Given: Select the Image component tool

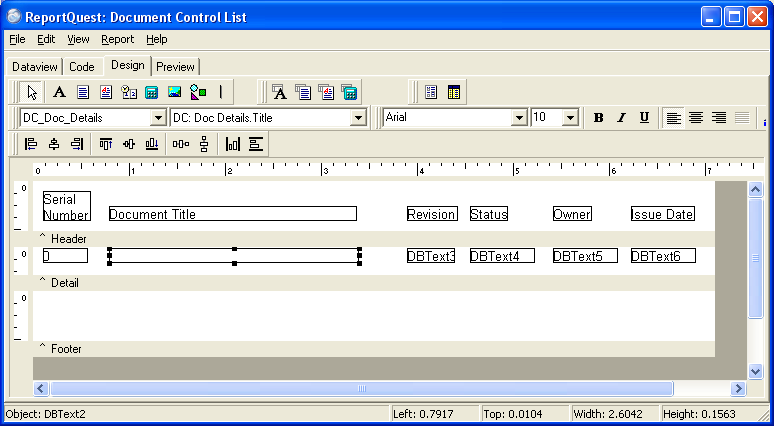Looking at the screenshot, I should [175, 92].
